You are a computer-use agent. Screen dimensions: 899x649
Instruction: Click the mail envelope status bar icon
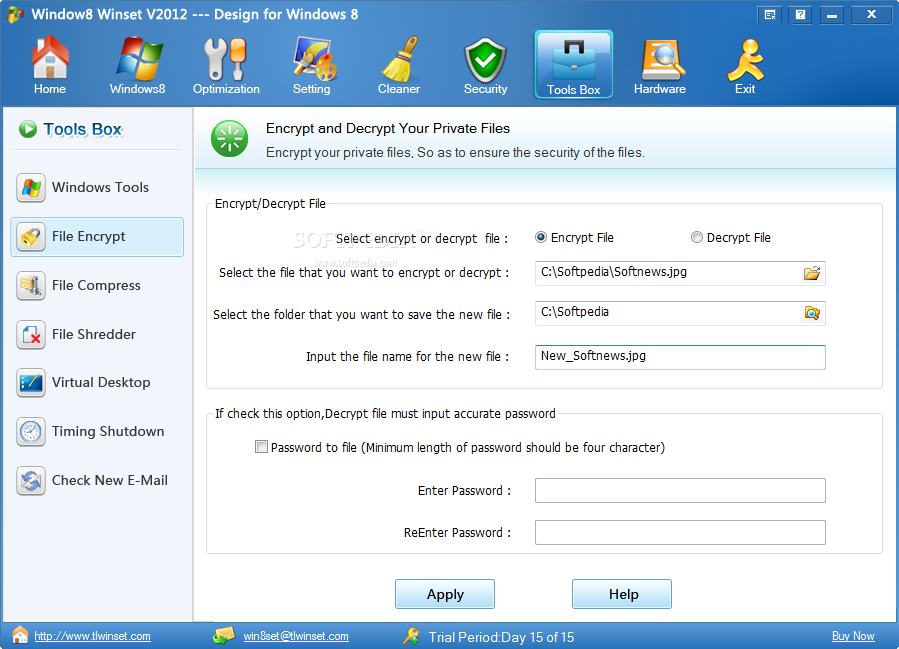click(224, 635)
